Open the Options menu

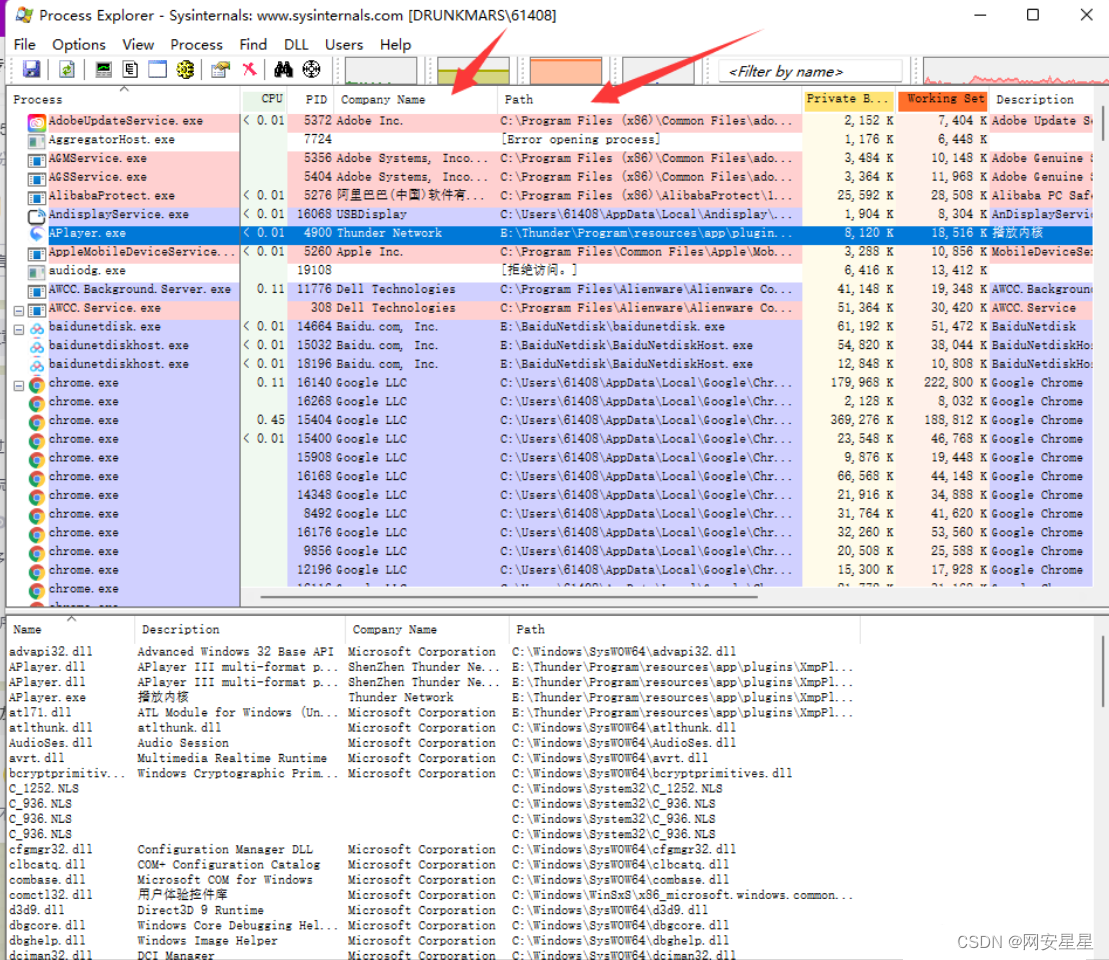[x=79, y=45]
